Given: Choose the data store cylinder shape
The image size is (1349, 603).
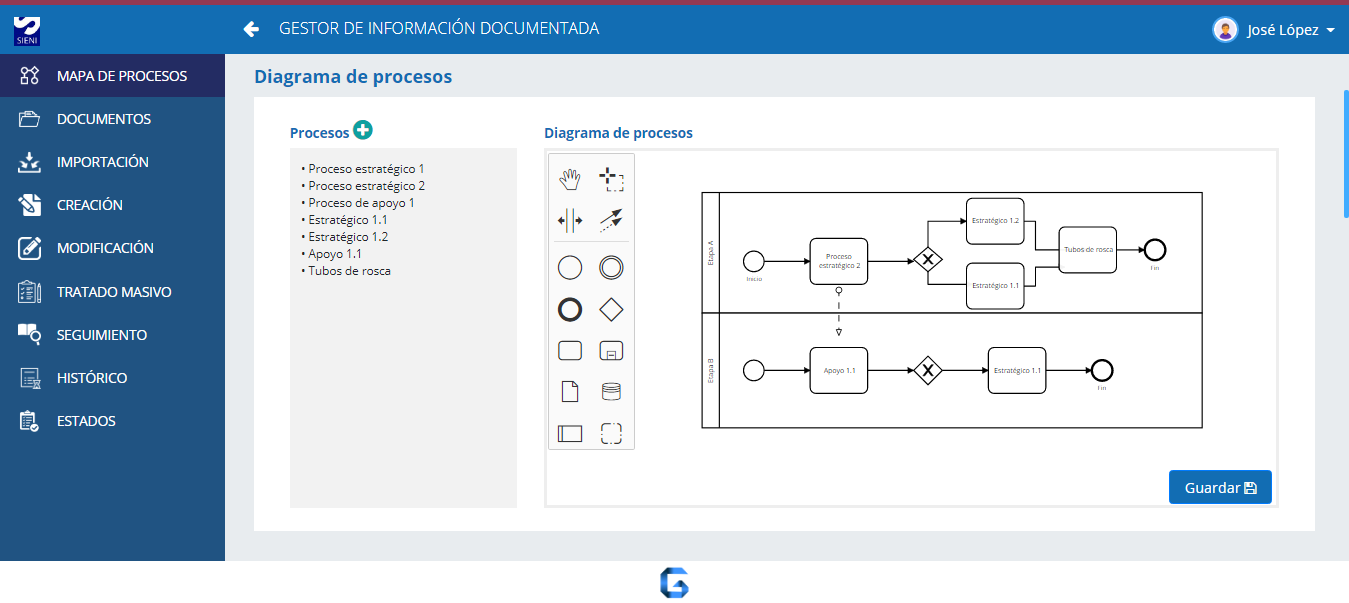Looking at the screenshot, I should [611, 391].
